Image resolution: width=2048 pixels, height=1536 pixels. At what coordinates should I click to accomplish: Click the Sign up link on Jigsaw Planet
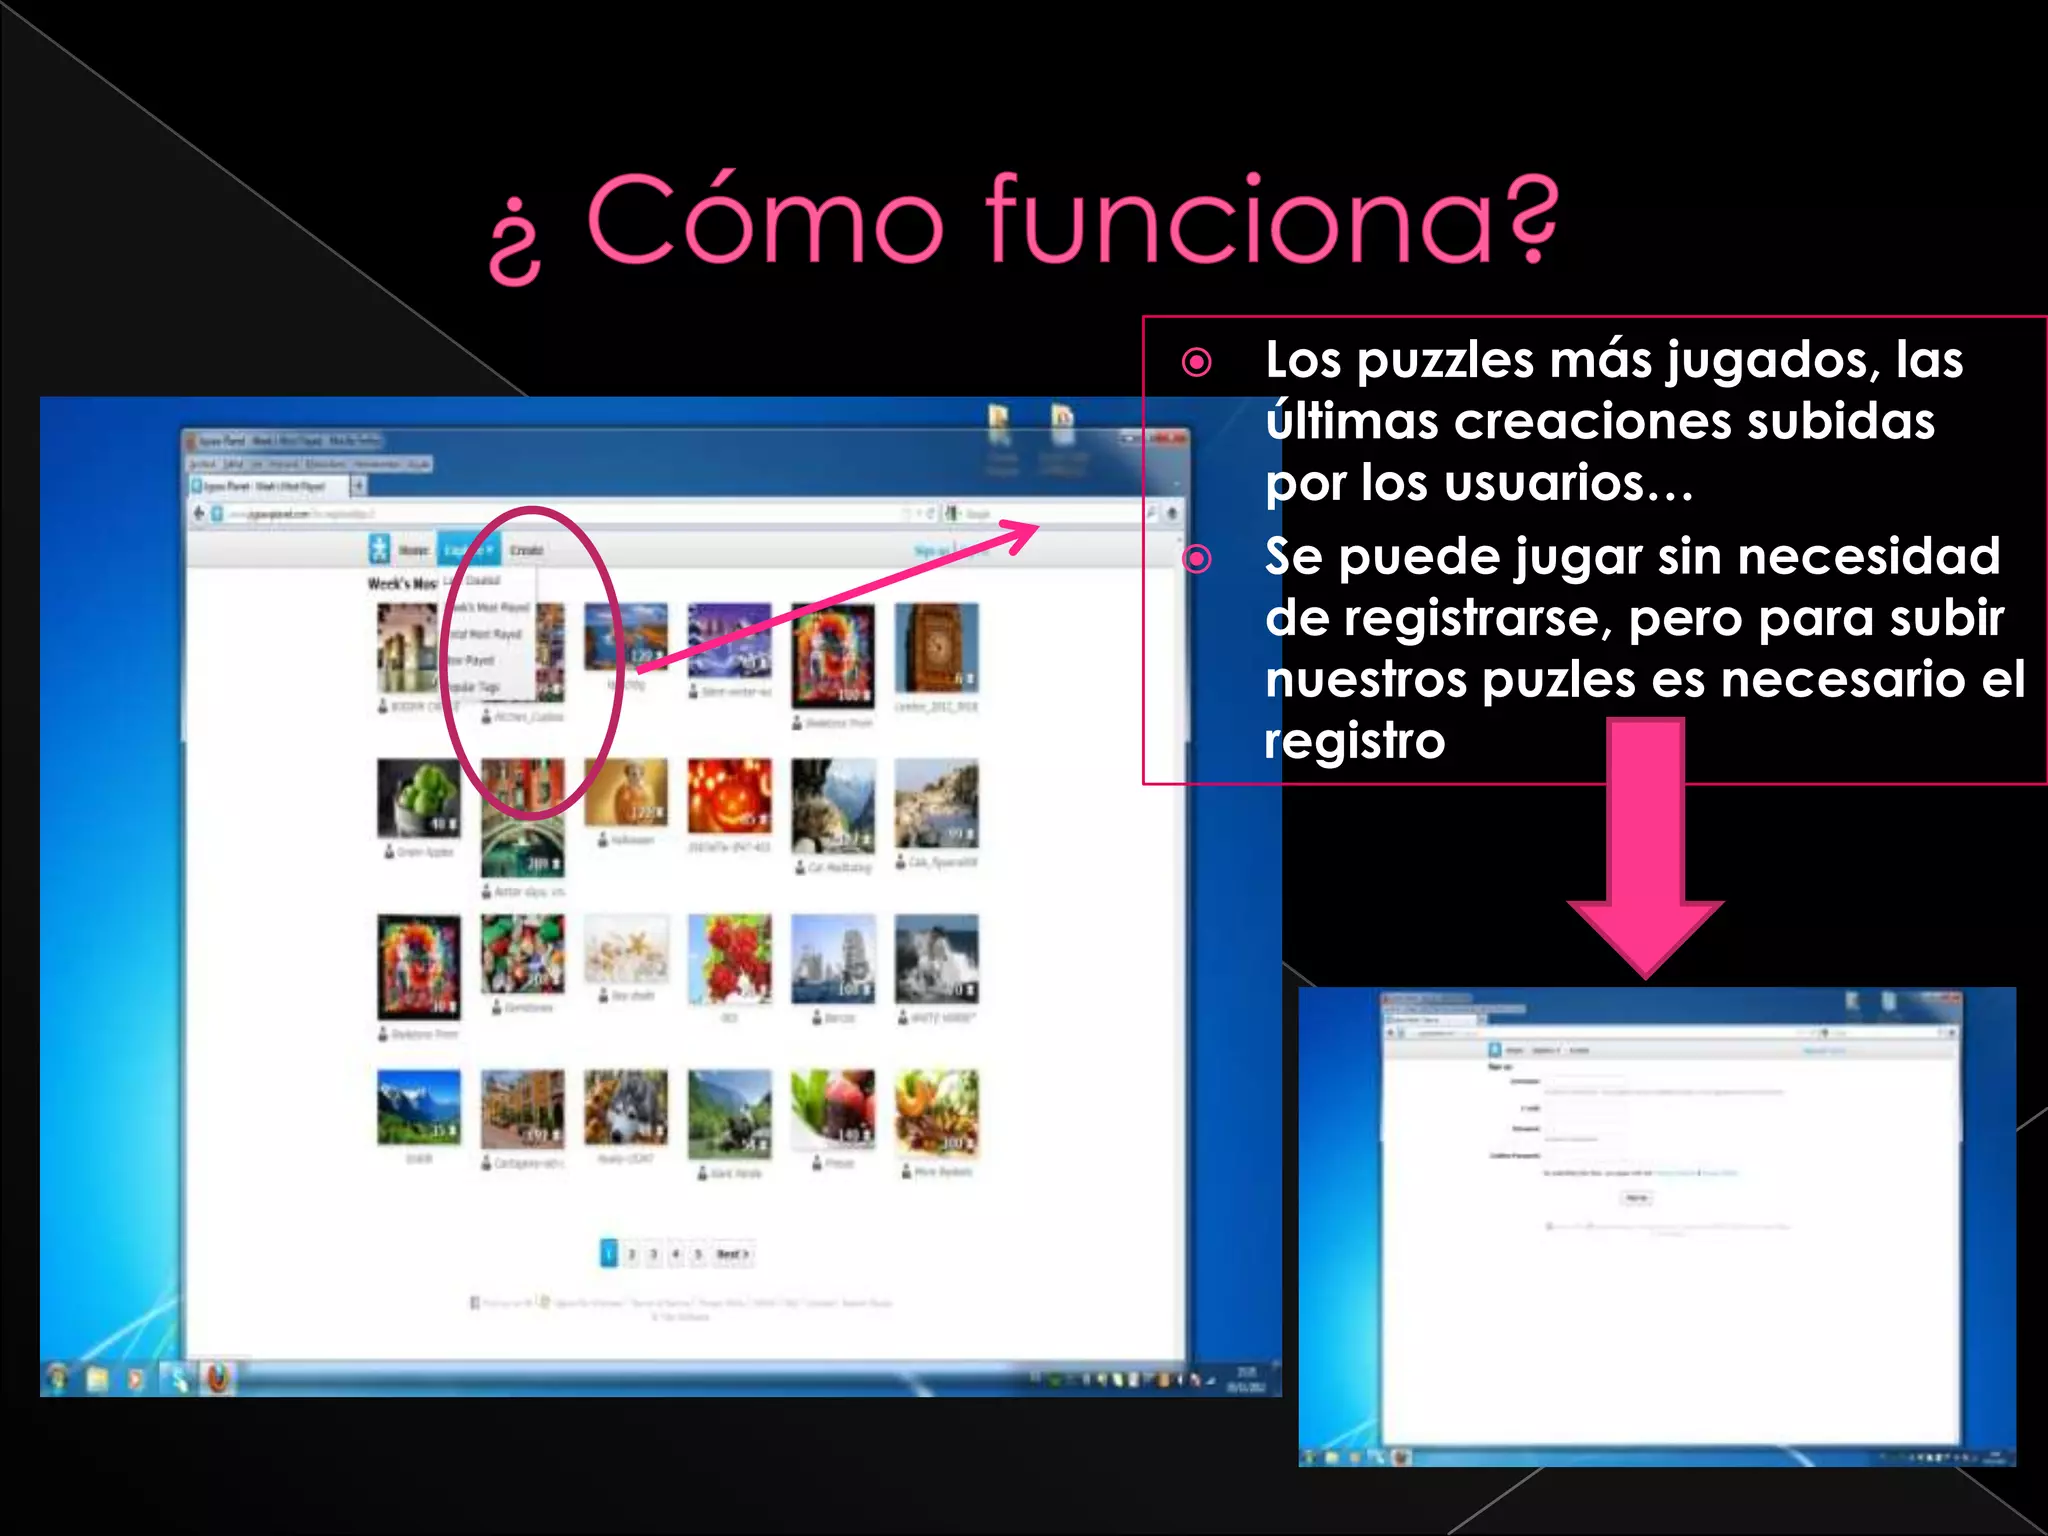click(932, 551)
